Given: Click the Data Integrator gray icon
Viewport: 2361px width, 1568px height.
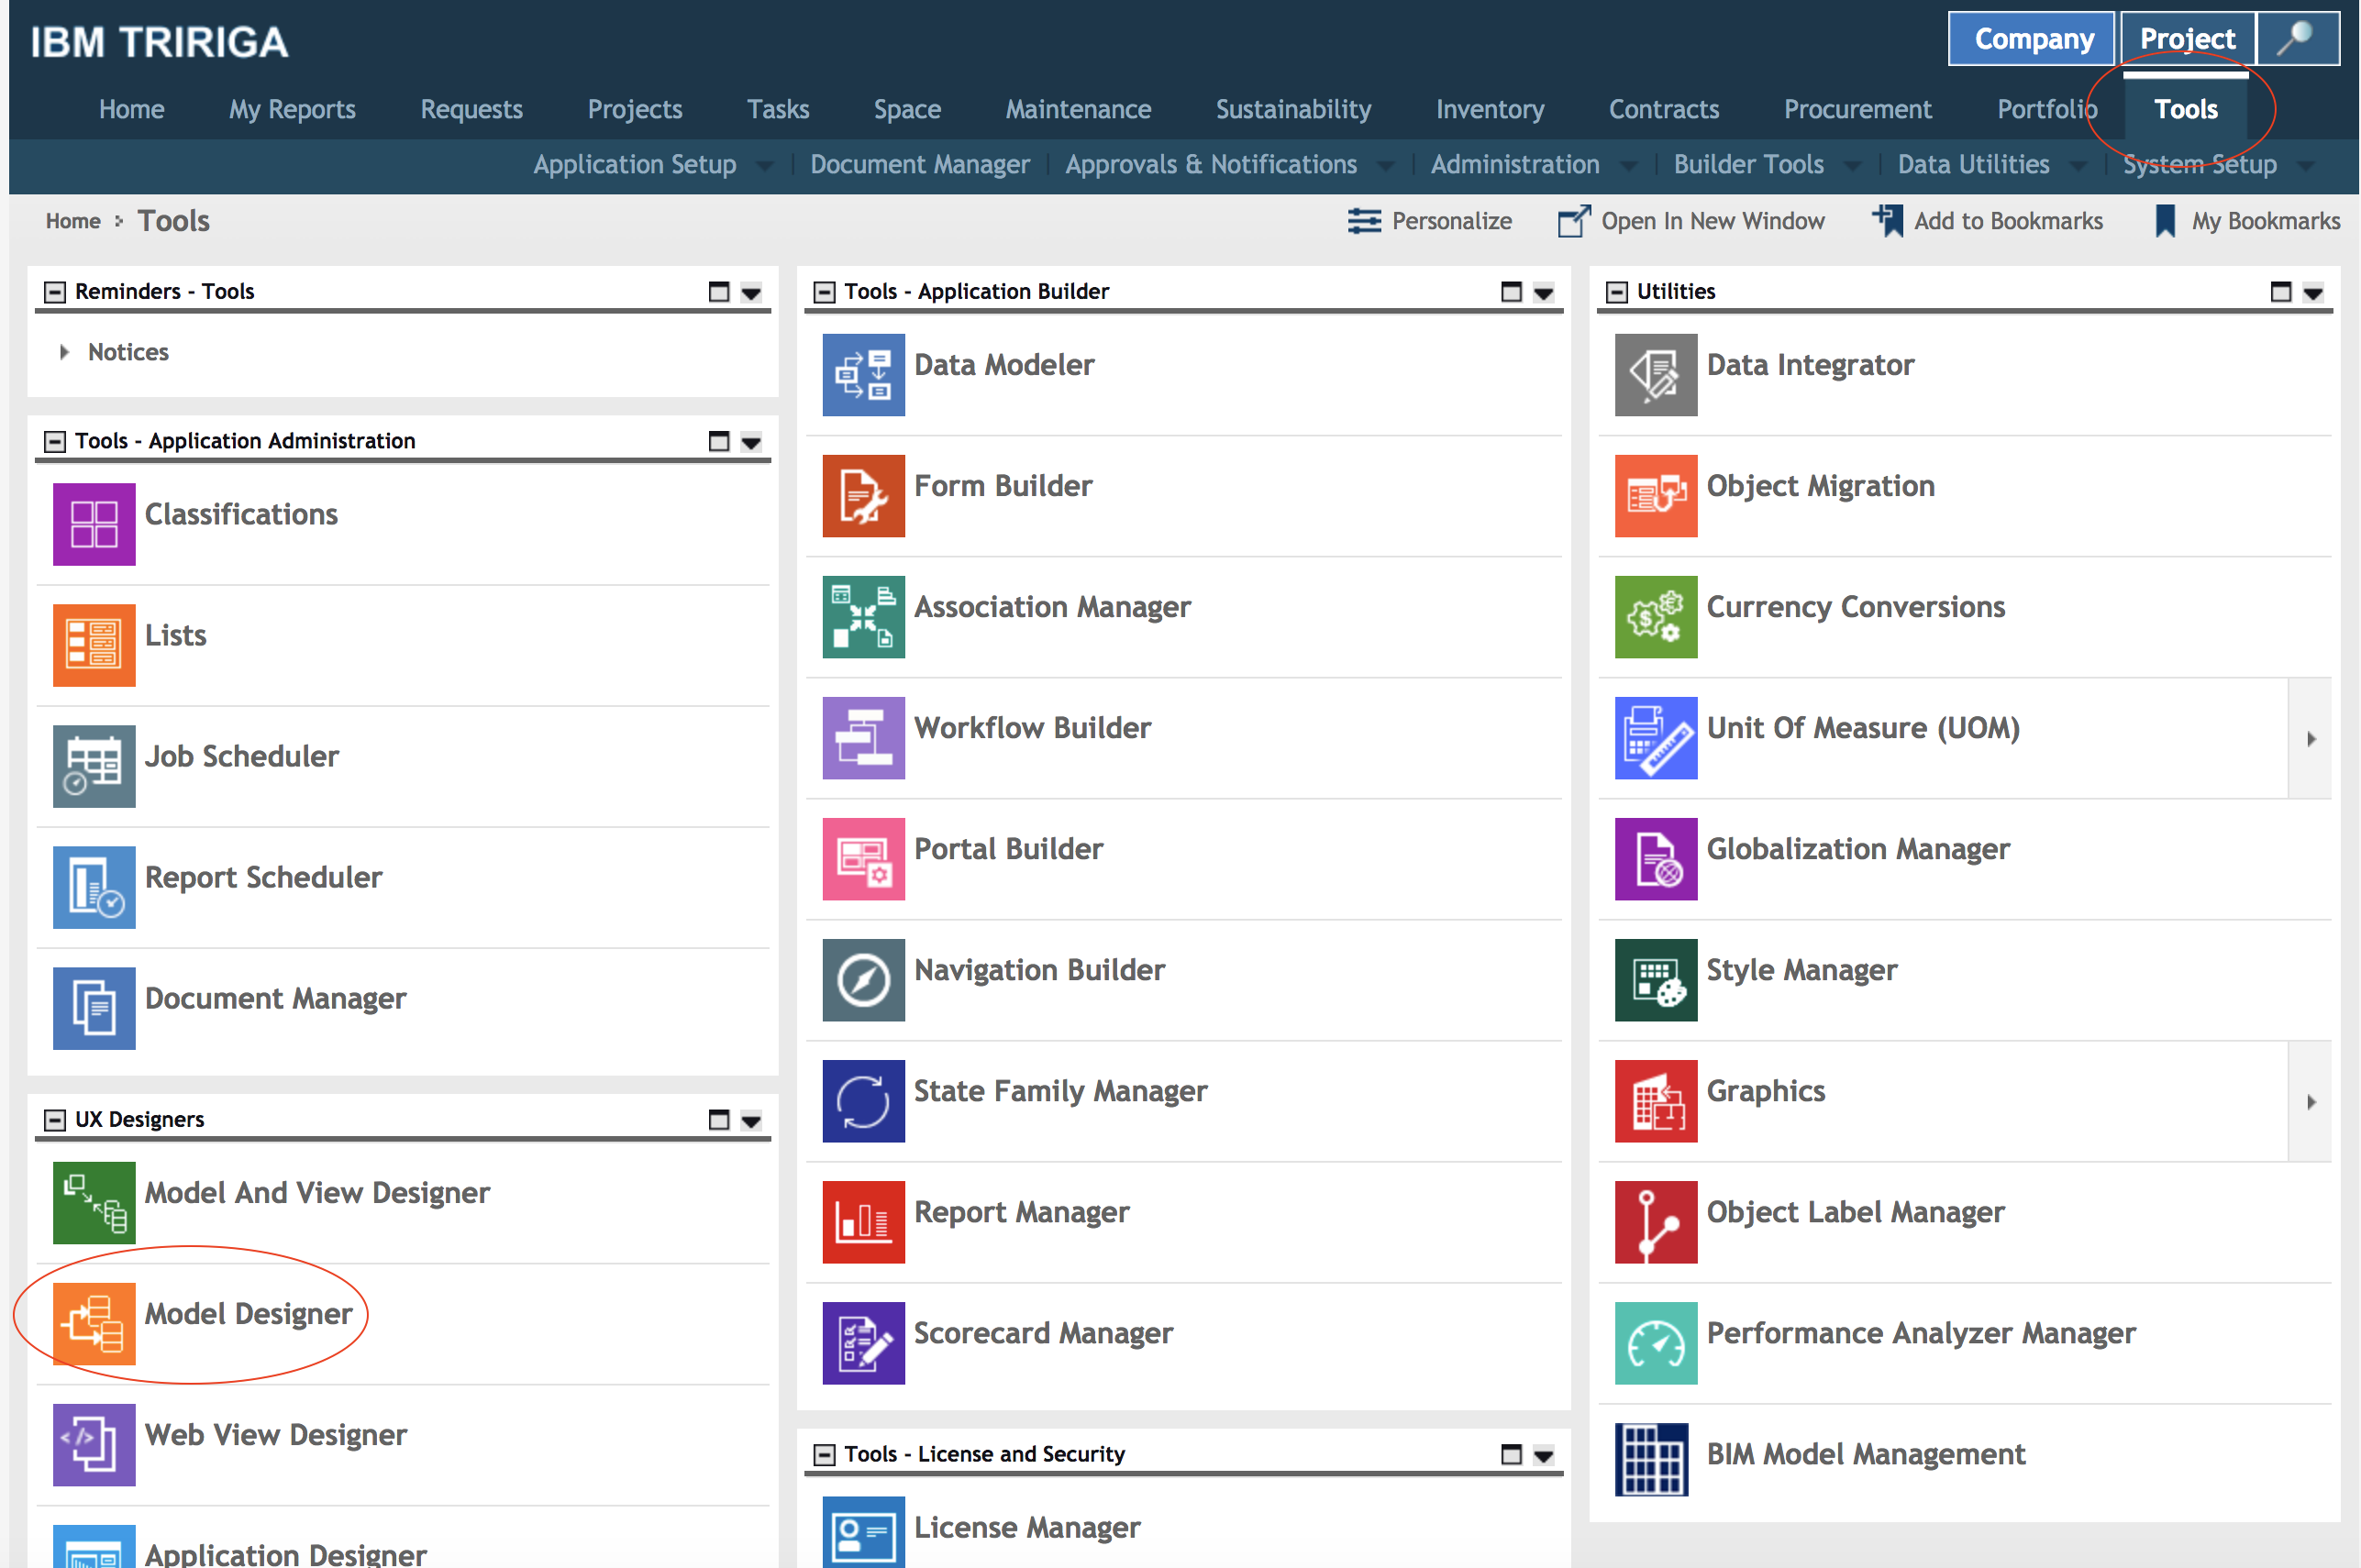Looking at the screenshot, I should 1655,374.
